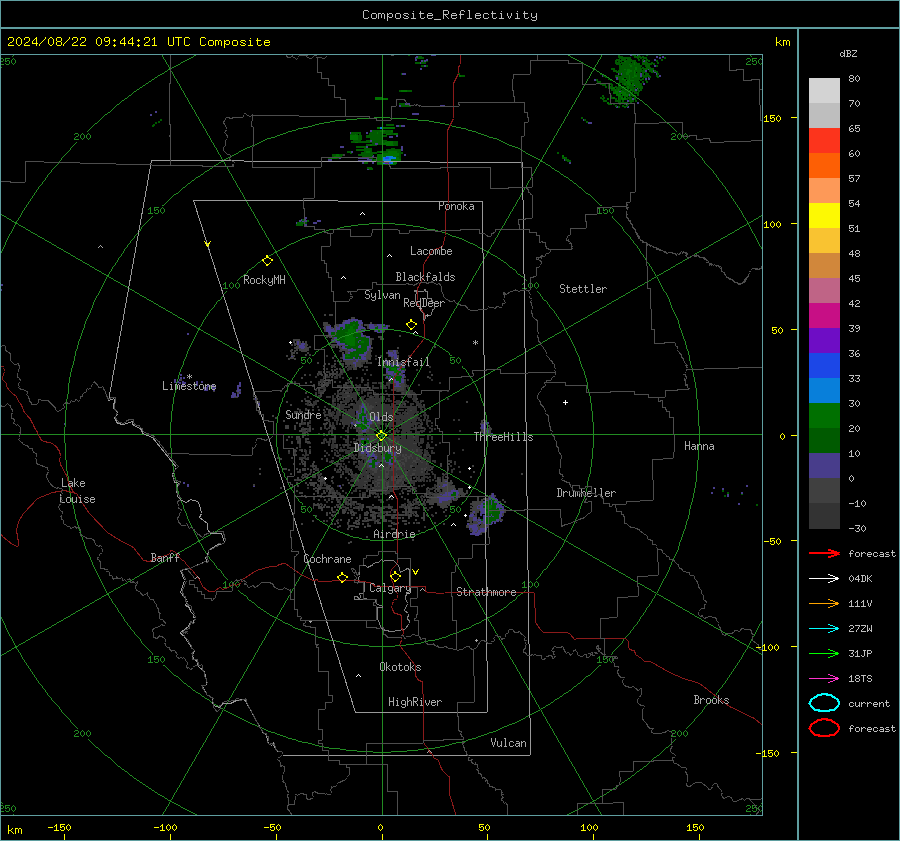Click the cyan 27ZW arrow in legend
The height and width of the screenshot is (841, 900).
[824, 629]
